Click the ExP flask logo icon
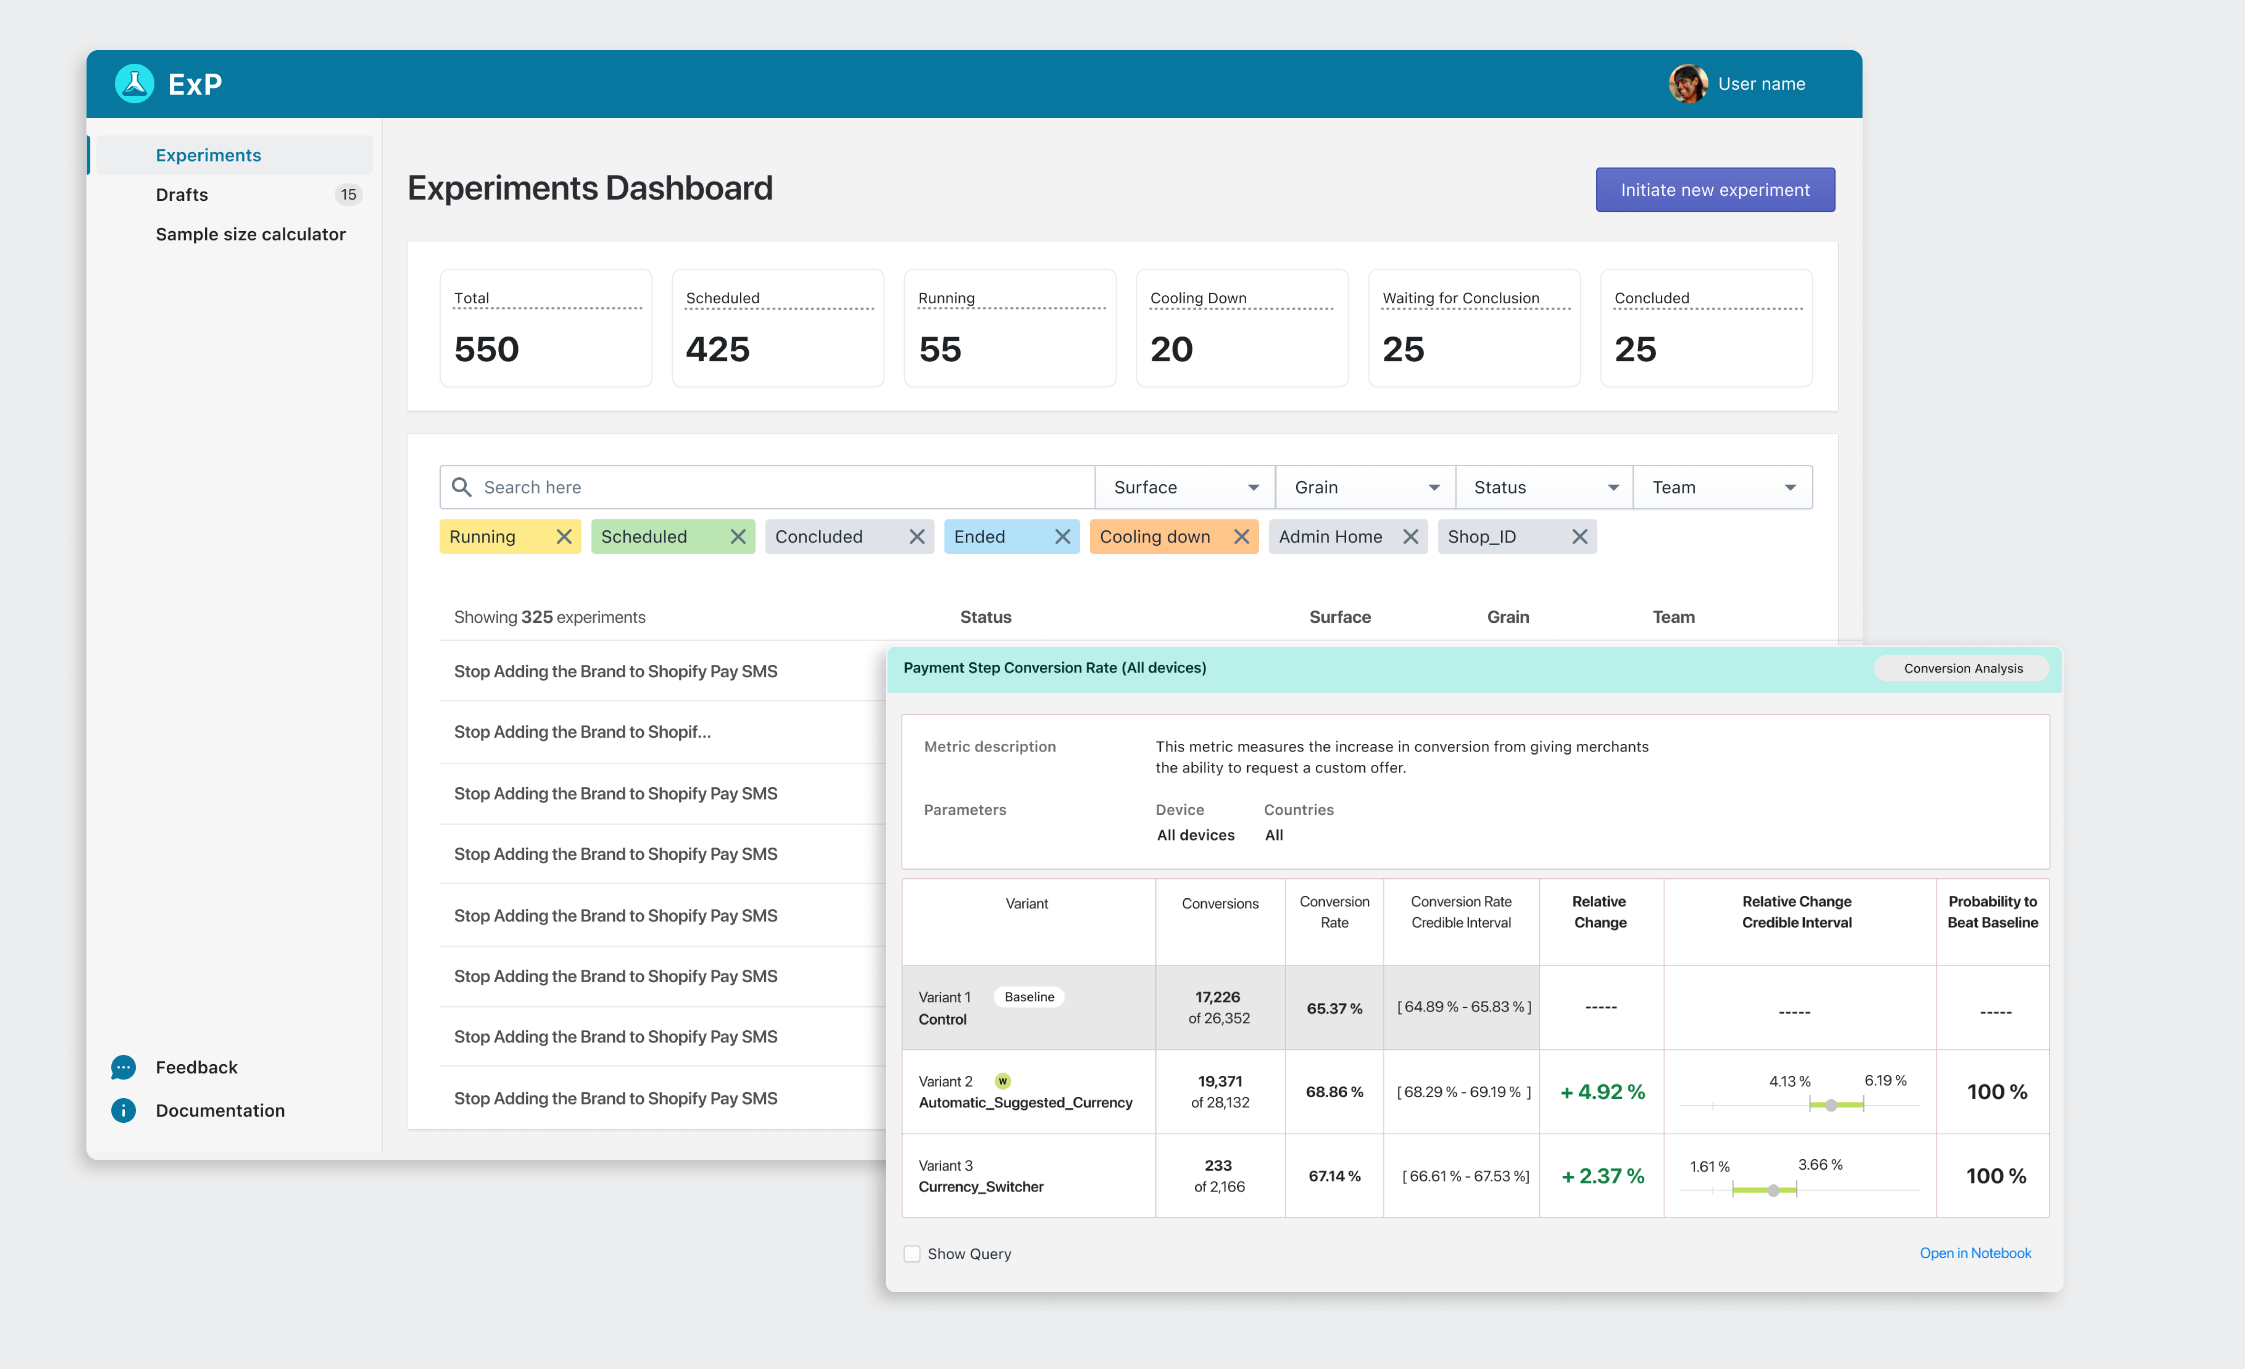 click(x=134, y=84)
